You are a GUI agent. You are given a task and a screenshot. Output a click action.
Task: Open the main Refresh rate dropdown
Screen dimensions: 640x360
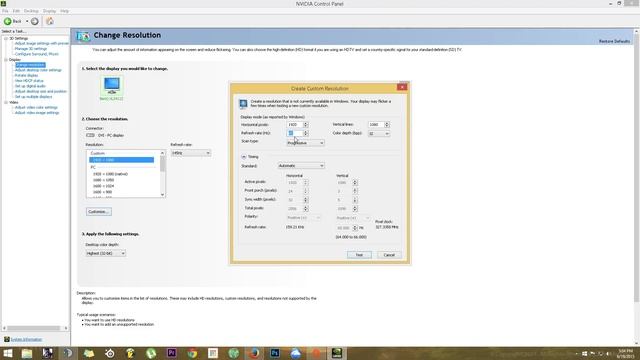point(191,153)
